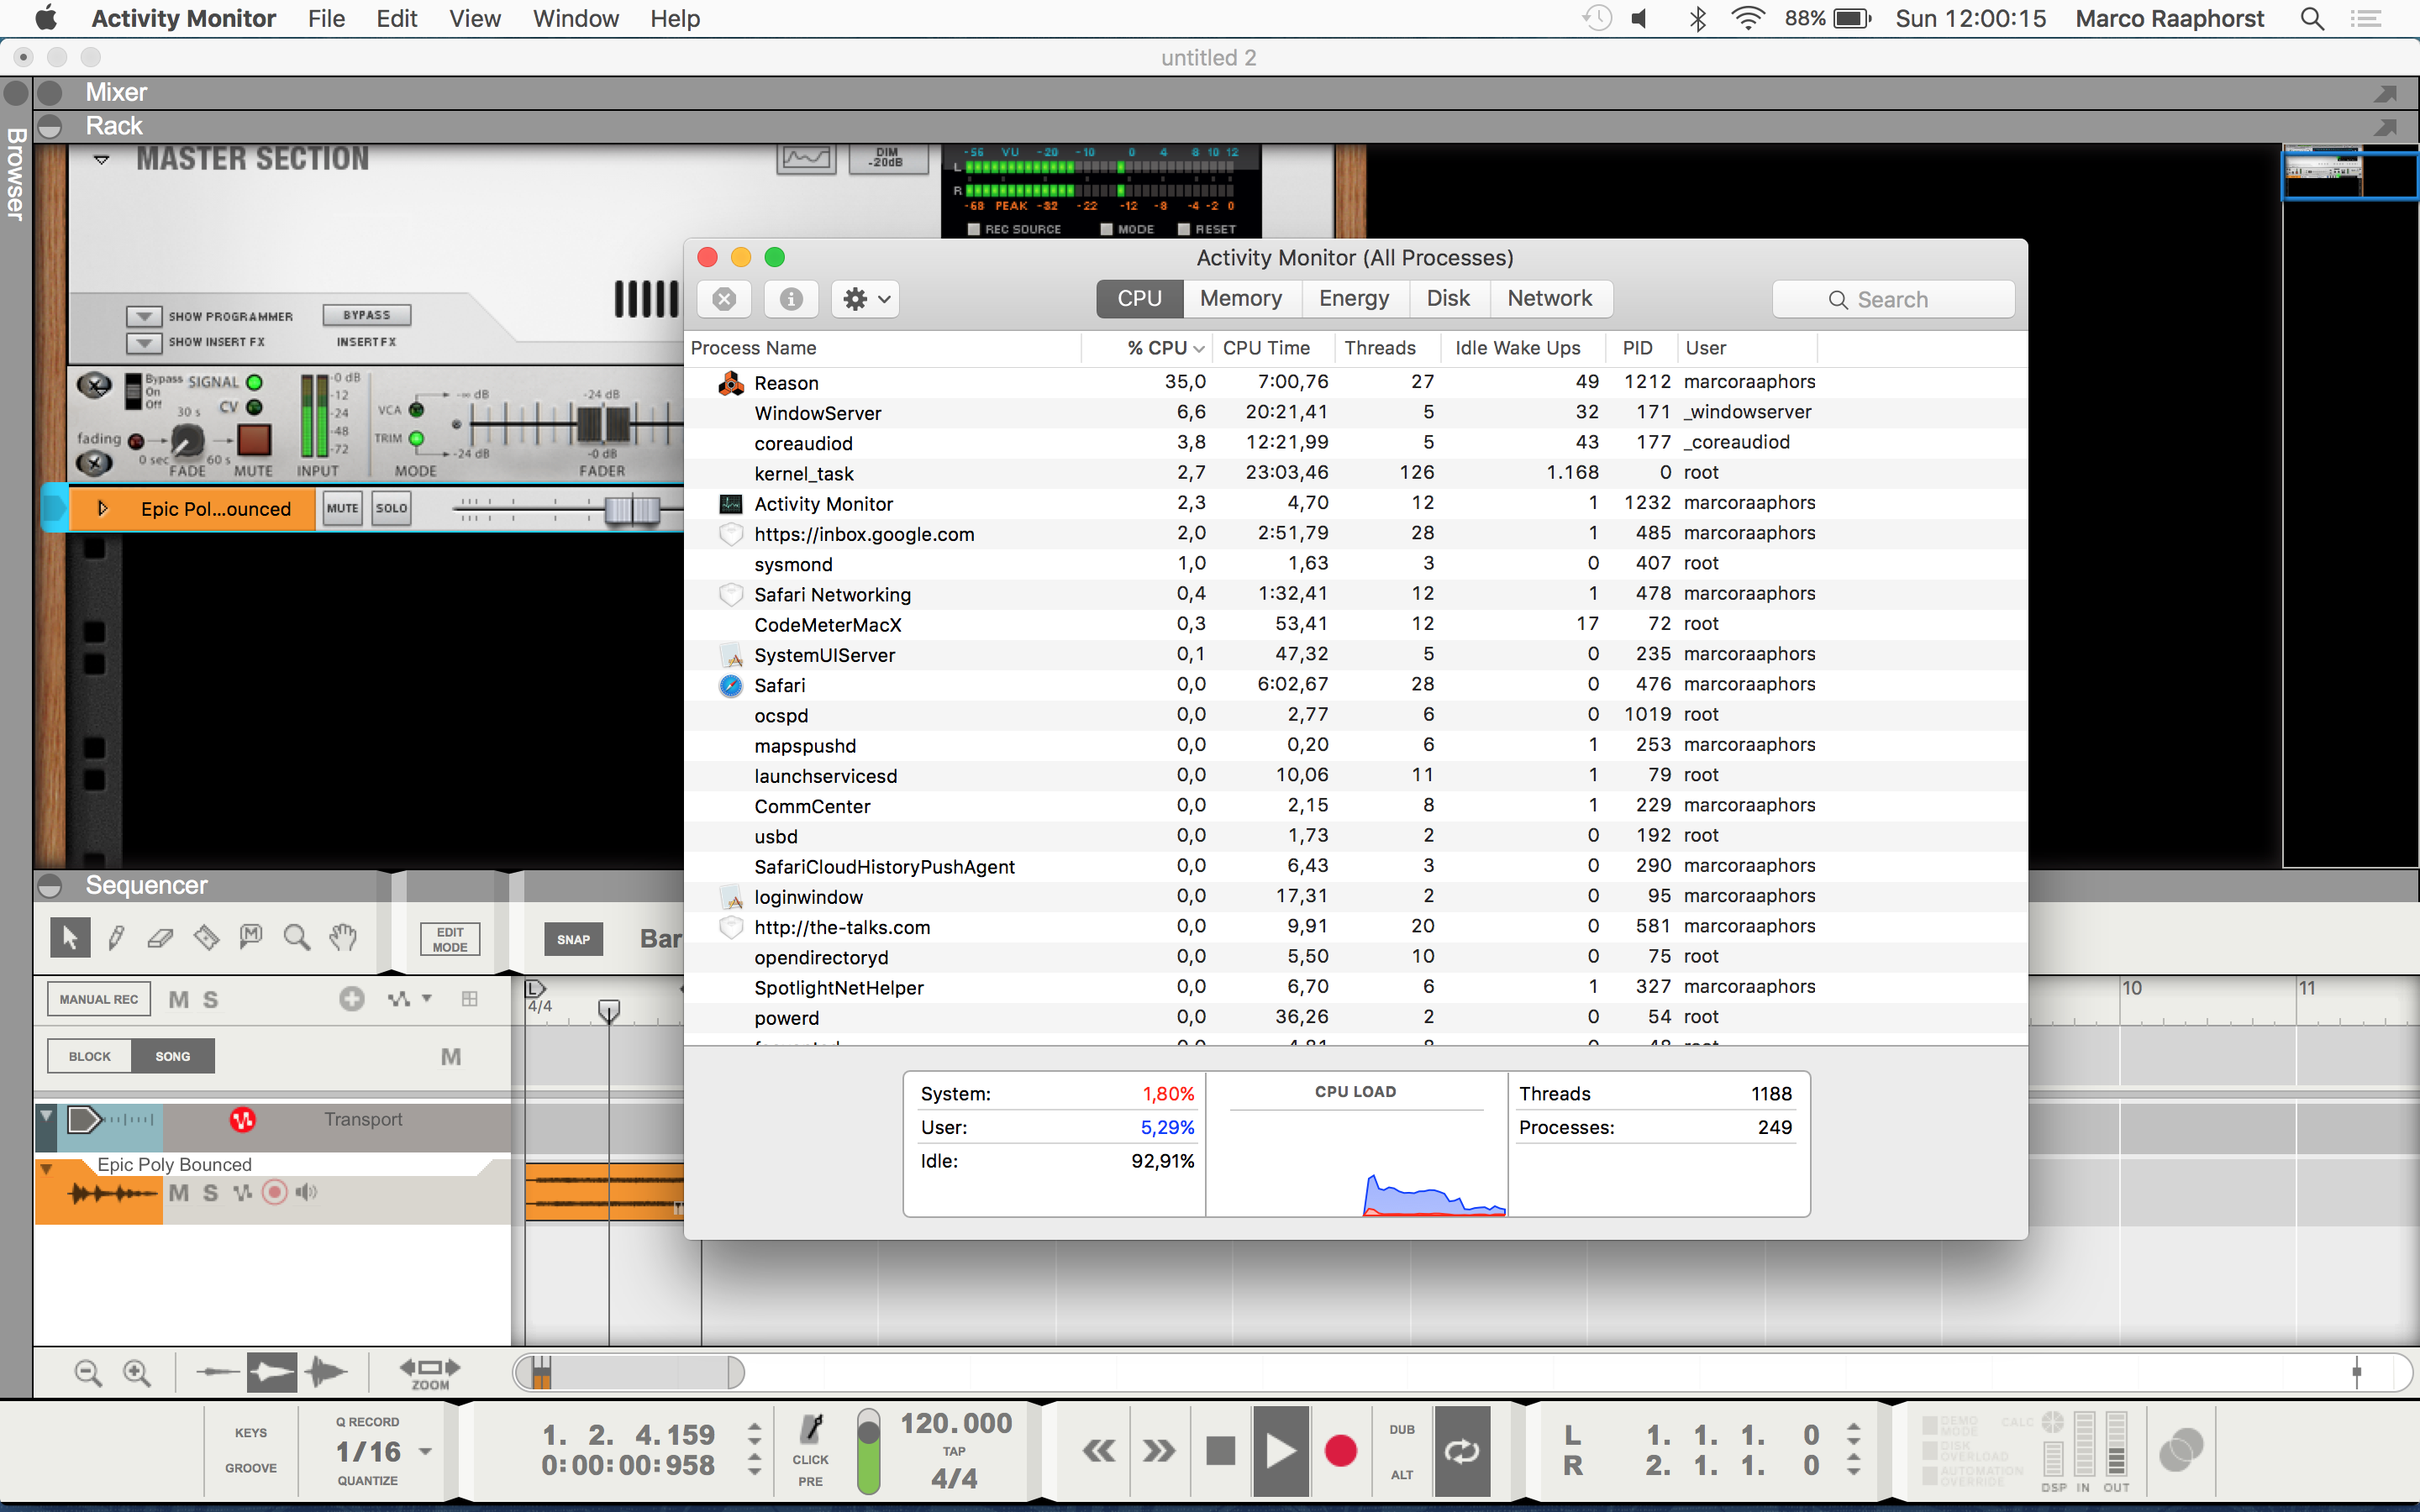Toggle SOLO on Epic Pol...ounced mixer channel
Screen dimensions: 2420x1512
click(391, 508)
